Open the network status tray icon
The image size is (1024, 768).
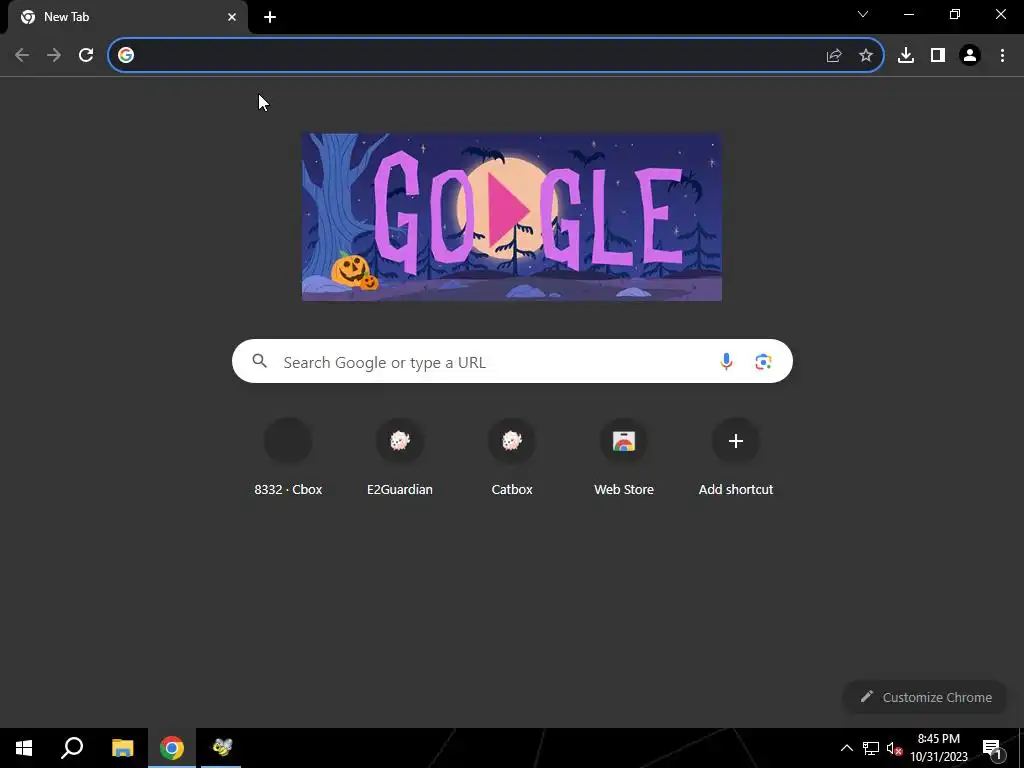tap(871, 748)
